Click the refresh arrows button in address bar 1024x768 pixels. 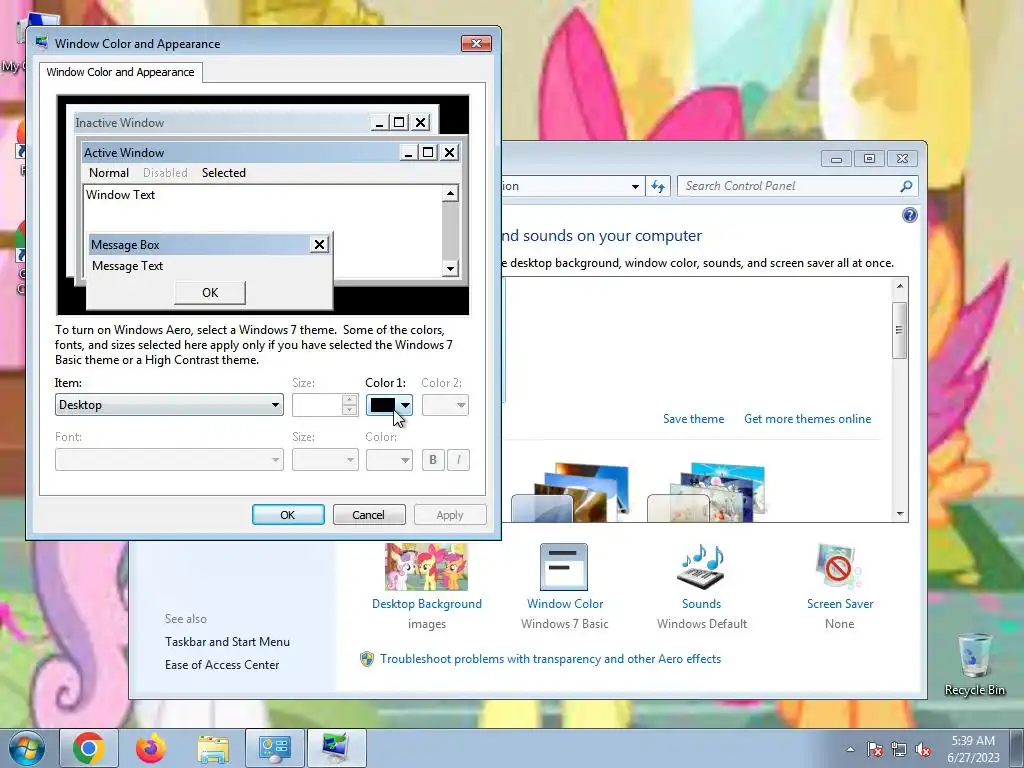click(x=658, y=186)
